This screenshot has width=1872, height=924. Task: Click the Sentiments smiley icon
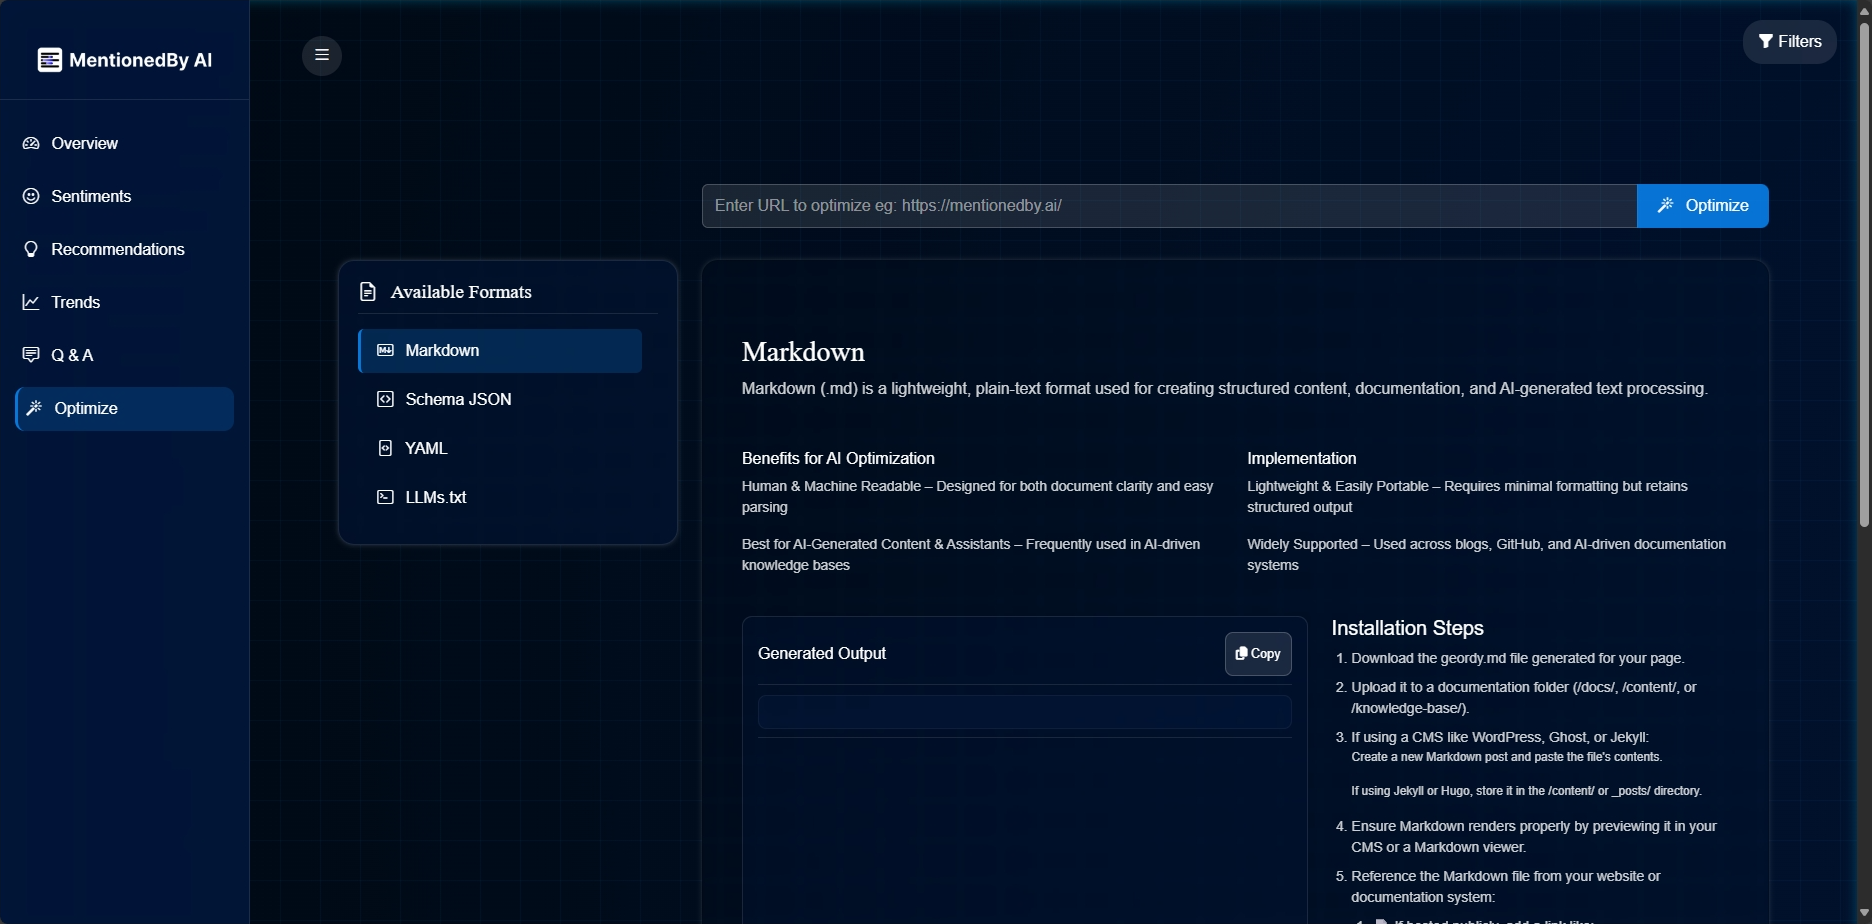[x=31, y=196]
